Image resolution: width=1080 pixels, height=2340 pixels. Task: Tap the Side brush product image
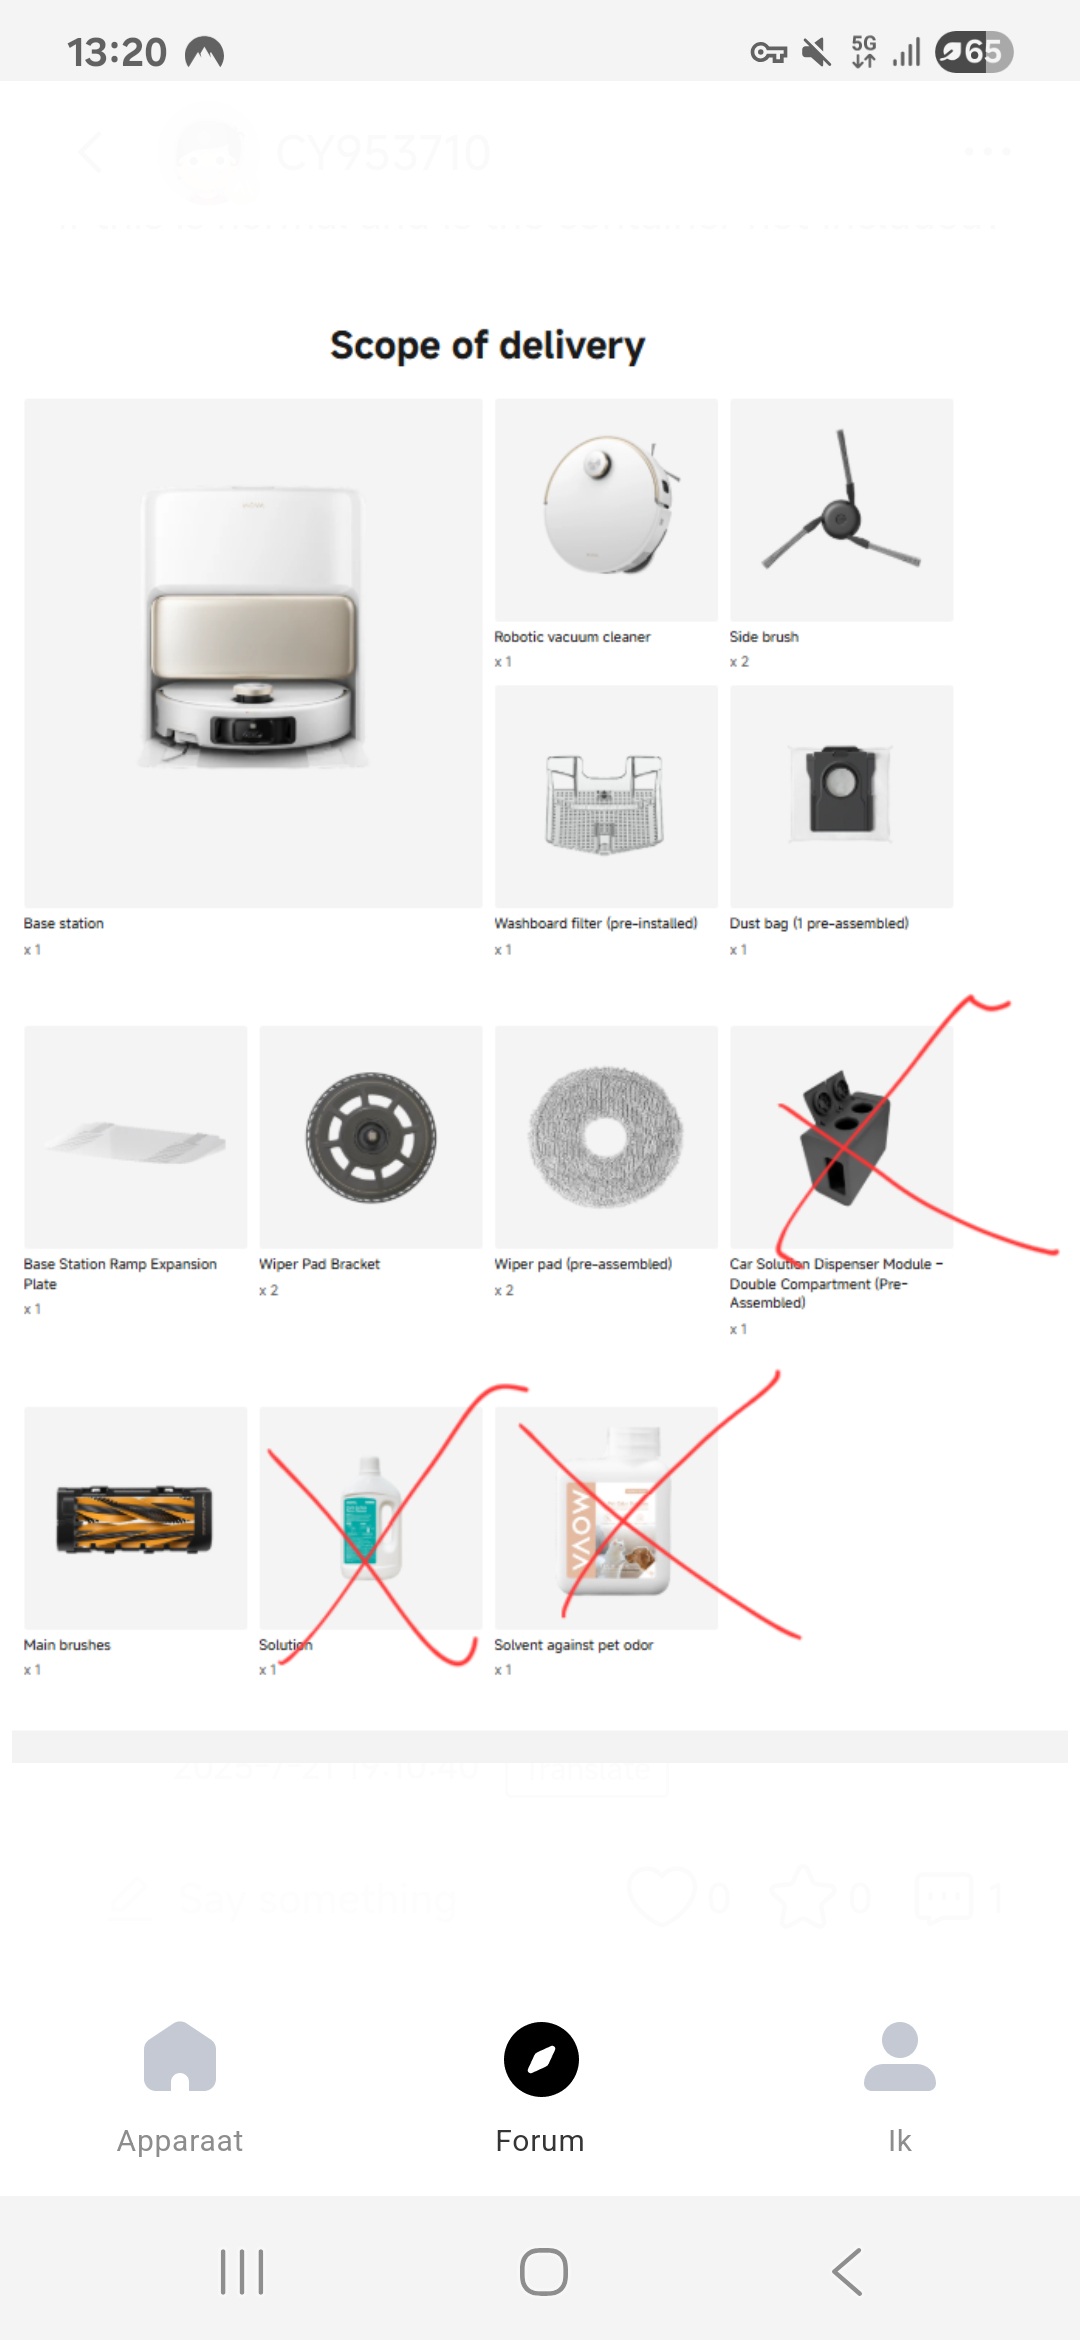[841, 510]
